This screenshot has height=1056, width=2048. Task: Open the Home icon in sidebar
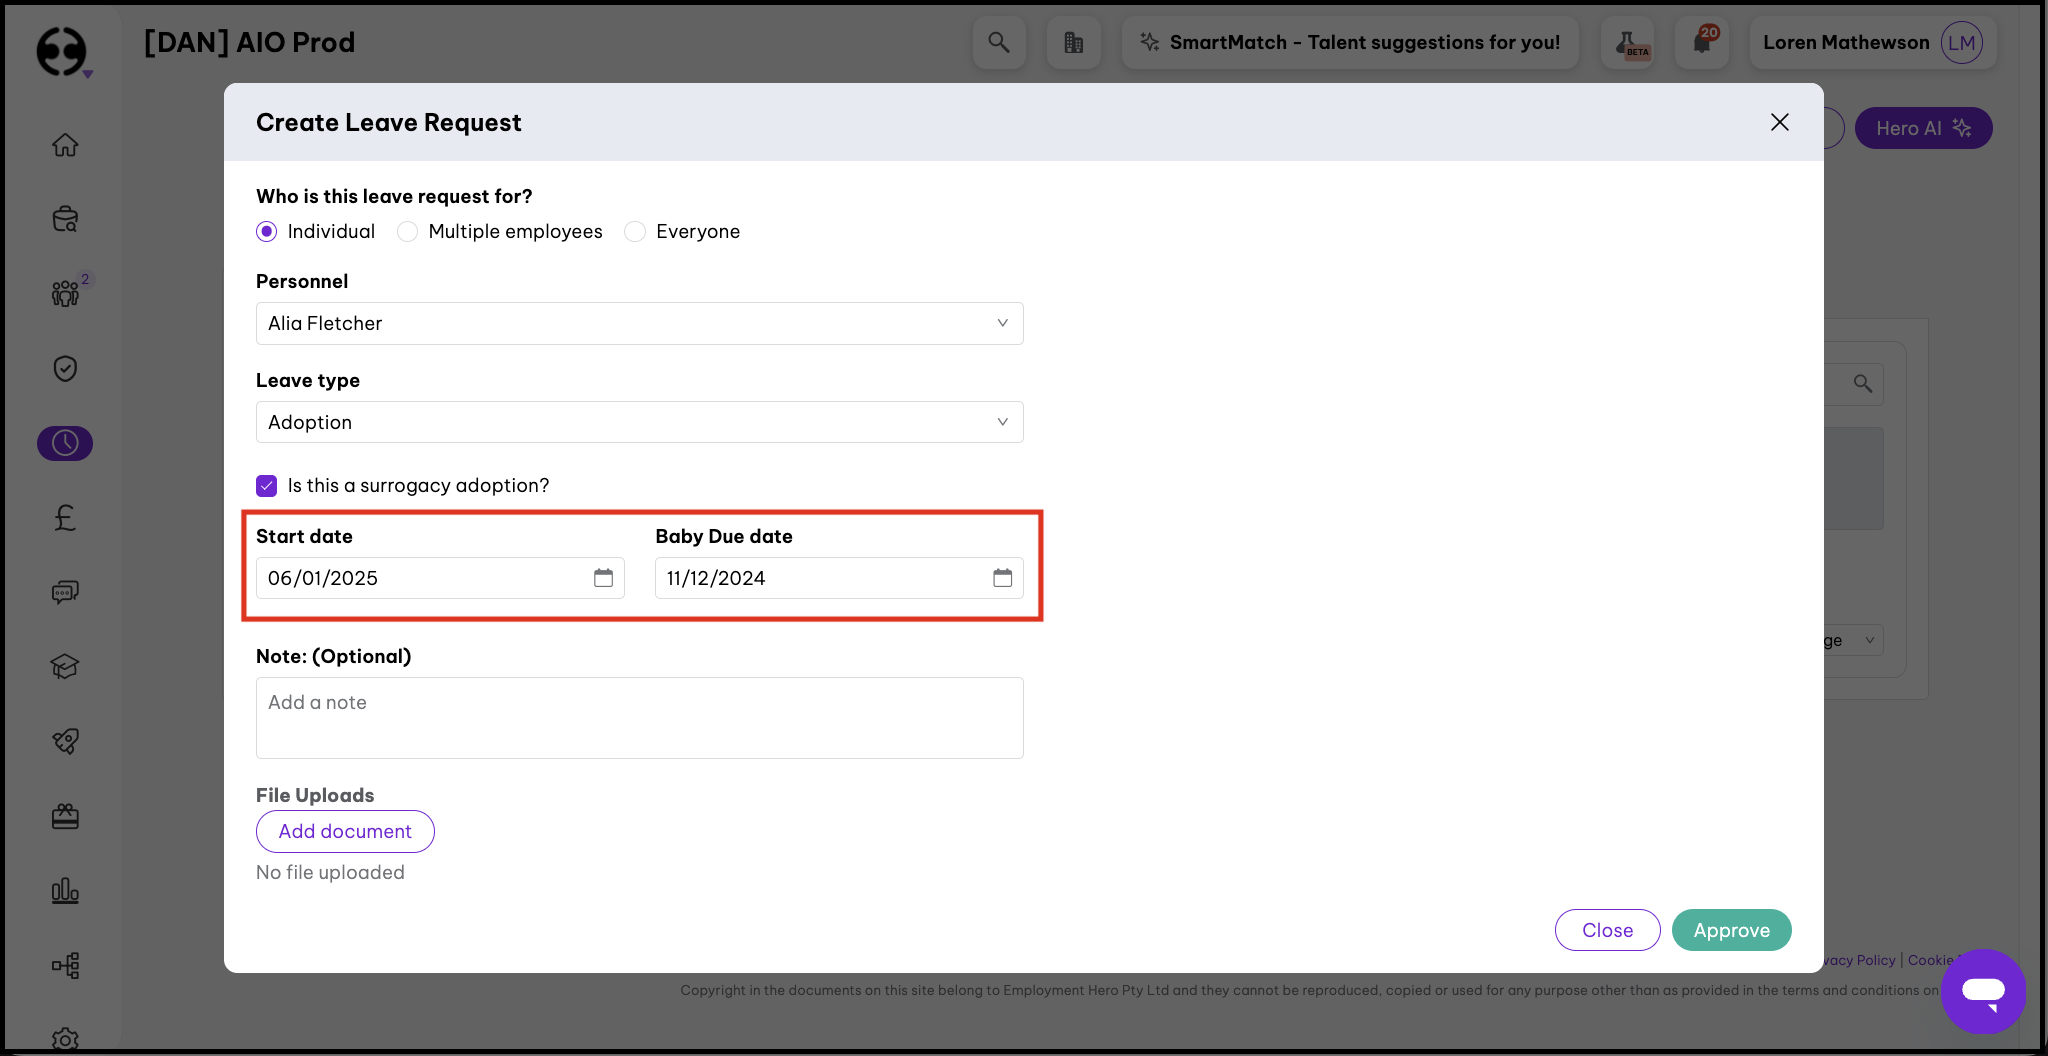click(x=65, y=145)
